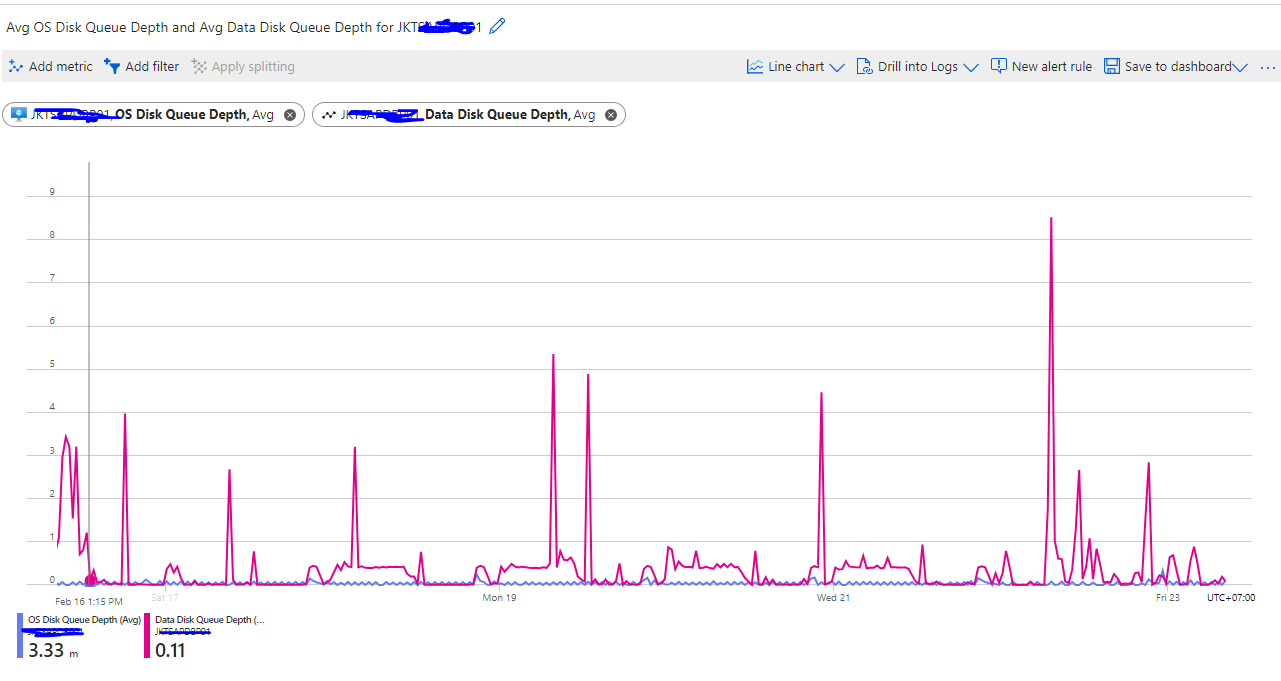The image size is (1281, 681).
Task: Click the save floppy disk icon
Action: tap(1112, 66)
